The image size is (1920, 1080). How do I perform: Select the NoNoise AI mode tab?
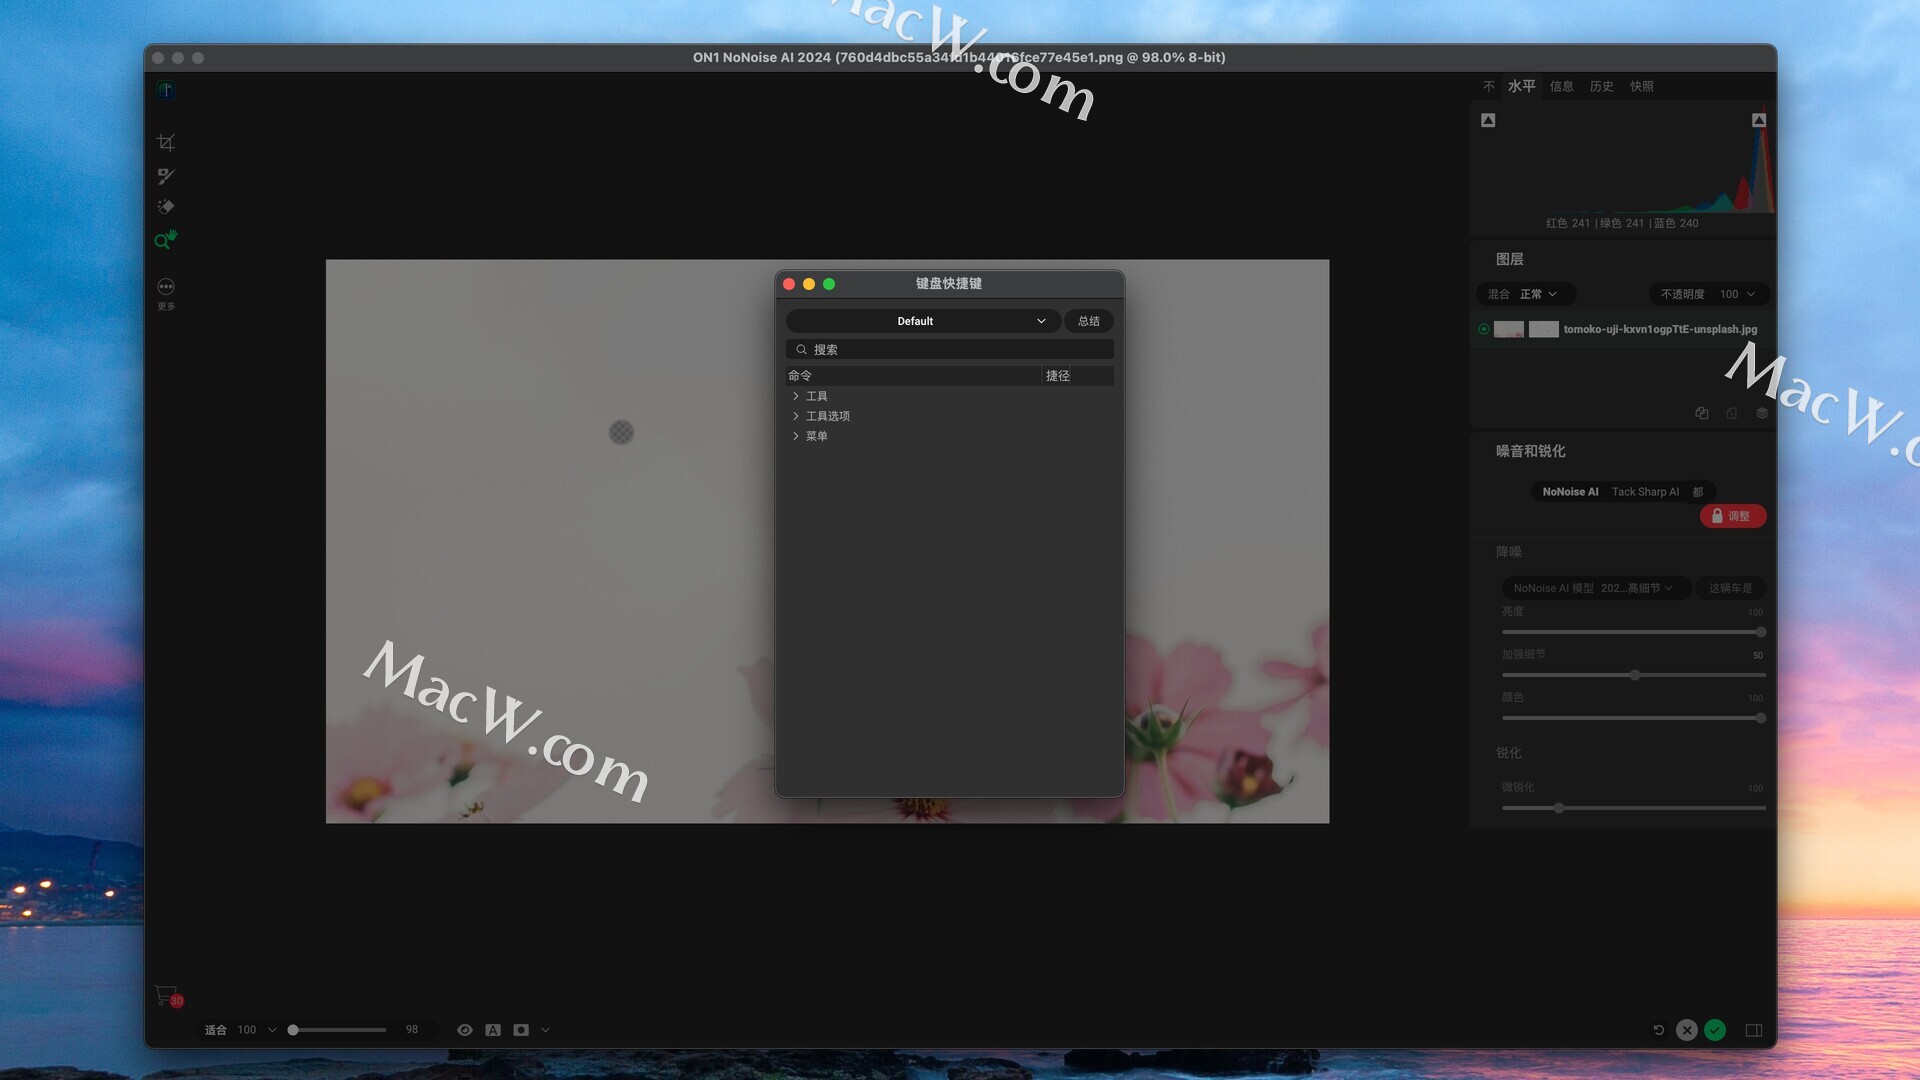pos(1570,492)
